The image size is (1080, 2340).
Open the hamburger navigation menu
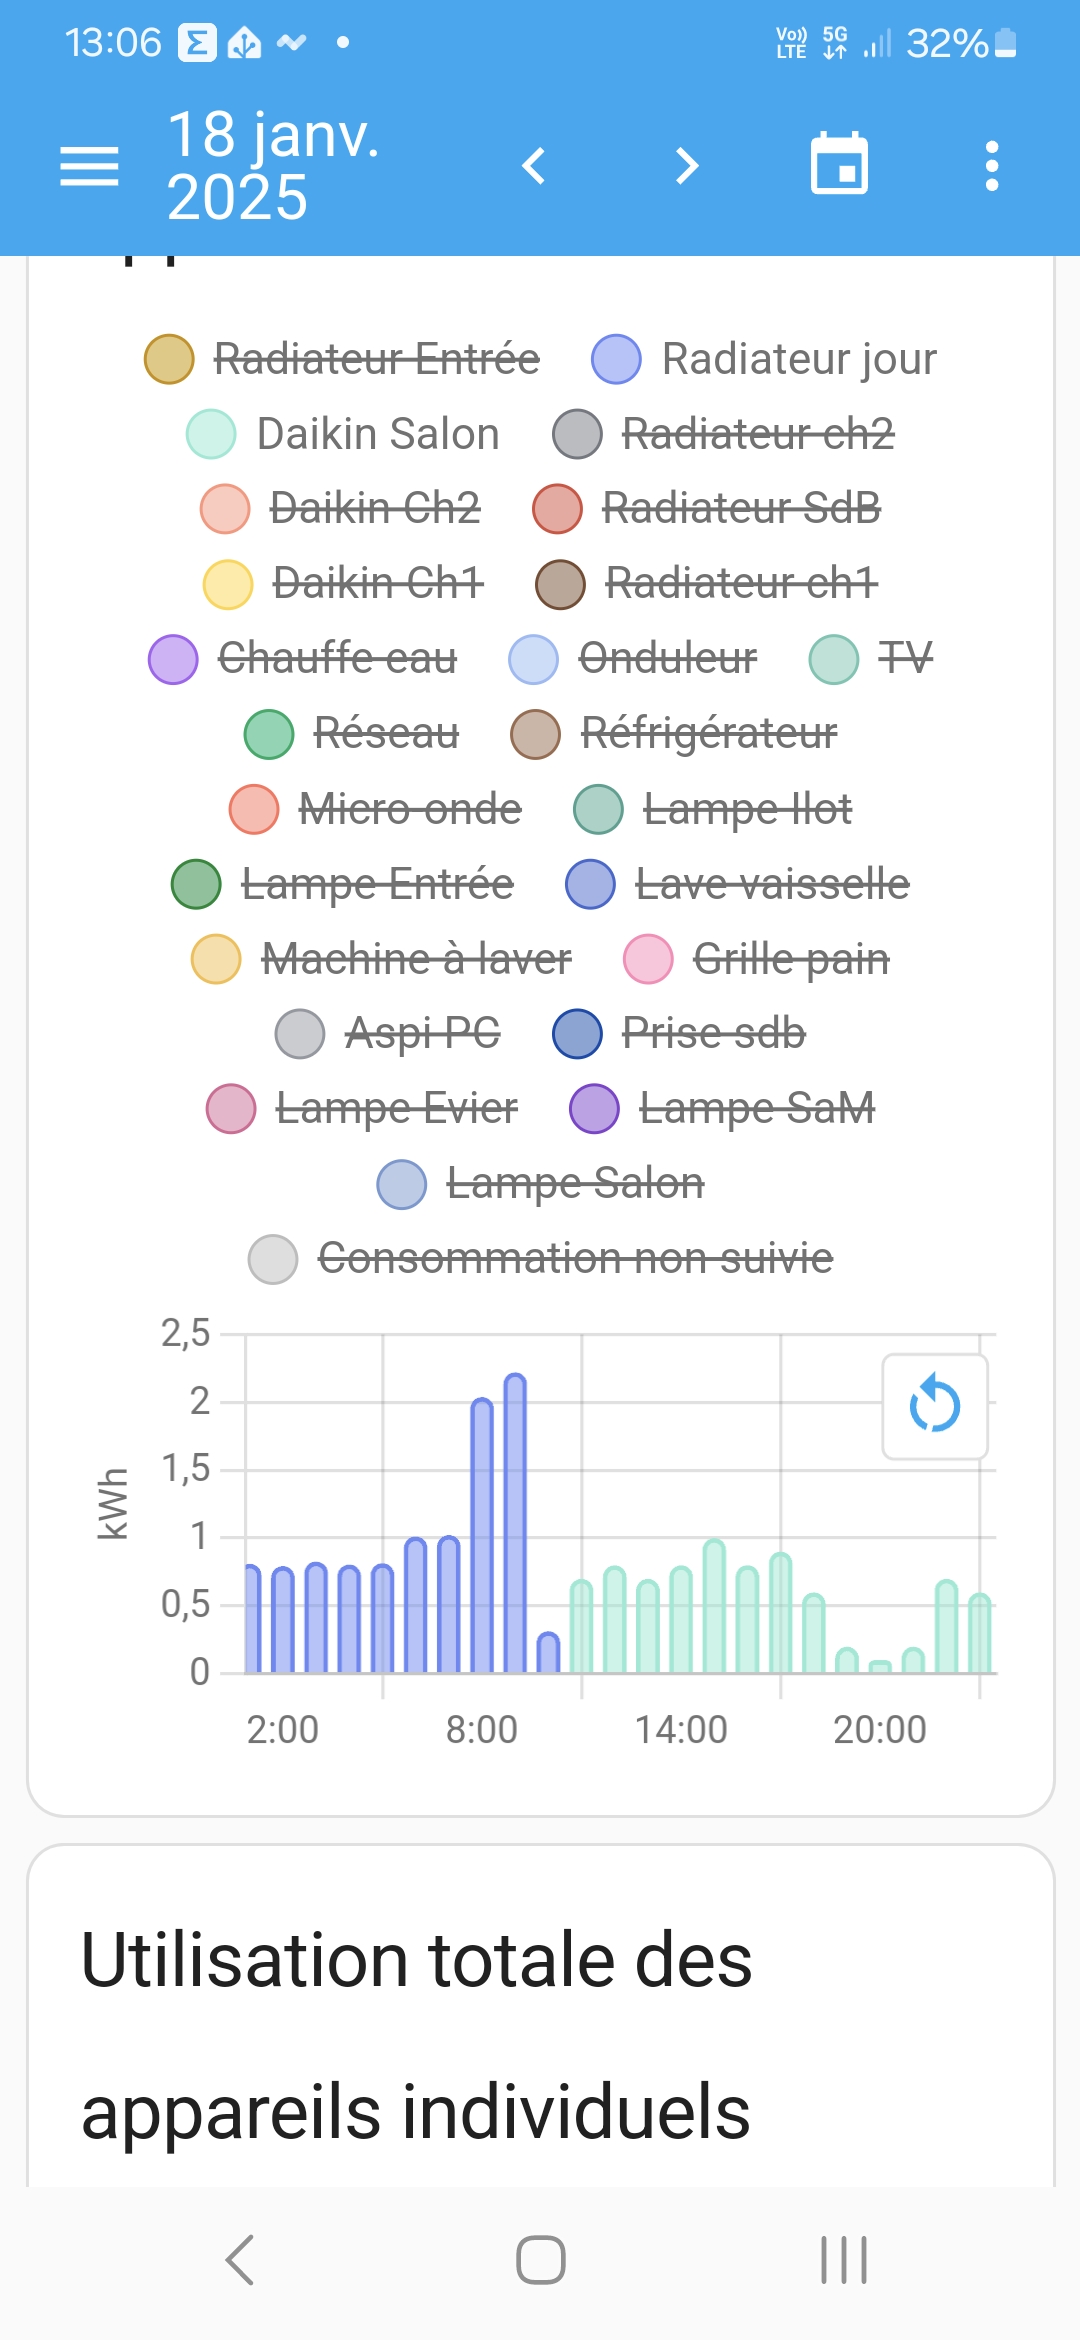coord(89,166)
